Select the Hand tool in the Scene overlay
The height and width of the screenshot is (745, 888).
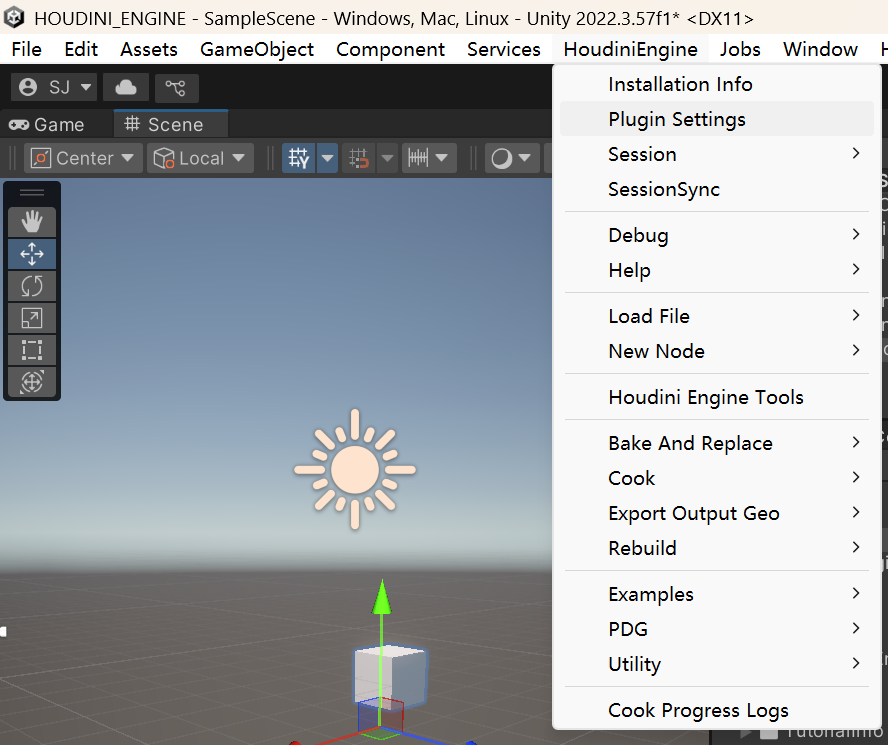[31, 221]
